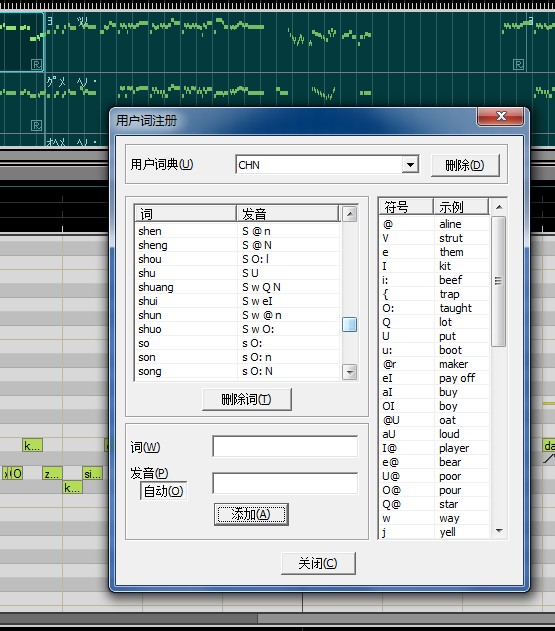The height and width of the screenshot is (631, 555).
Task: Click the 'u:' symbol row for boot
Action: (x=435, y=350)
